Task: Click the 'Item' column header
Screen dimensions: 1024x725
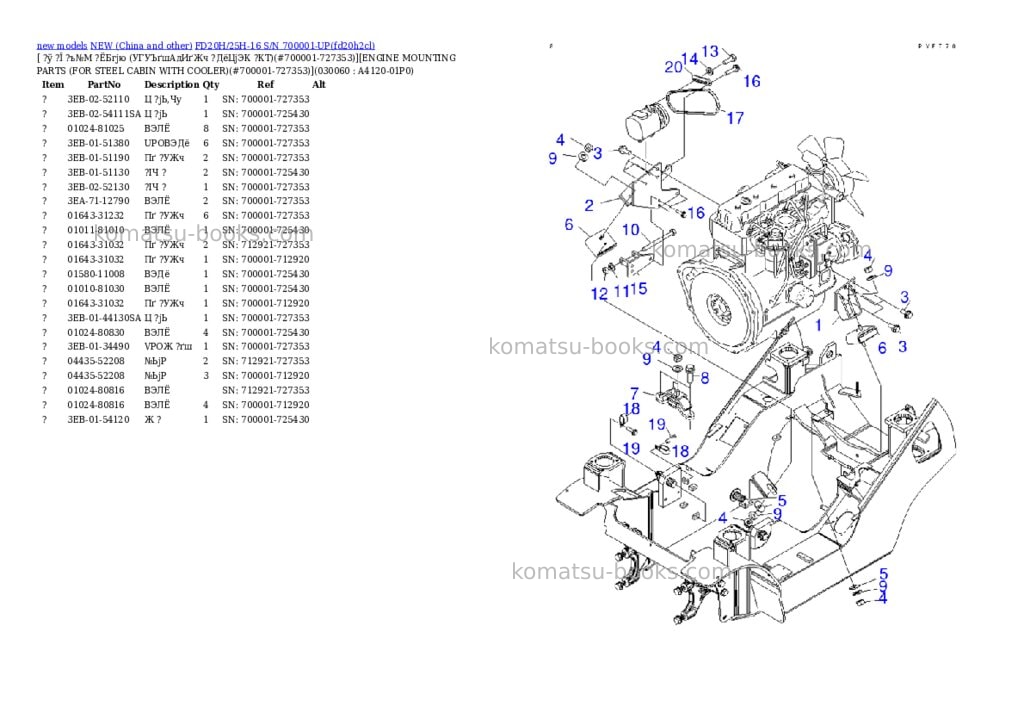Action: click(x=53, y=85)
